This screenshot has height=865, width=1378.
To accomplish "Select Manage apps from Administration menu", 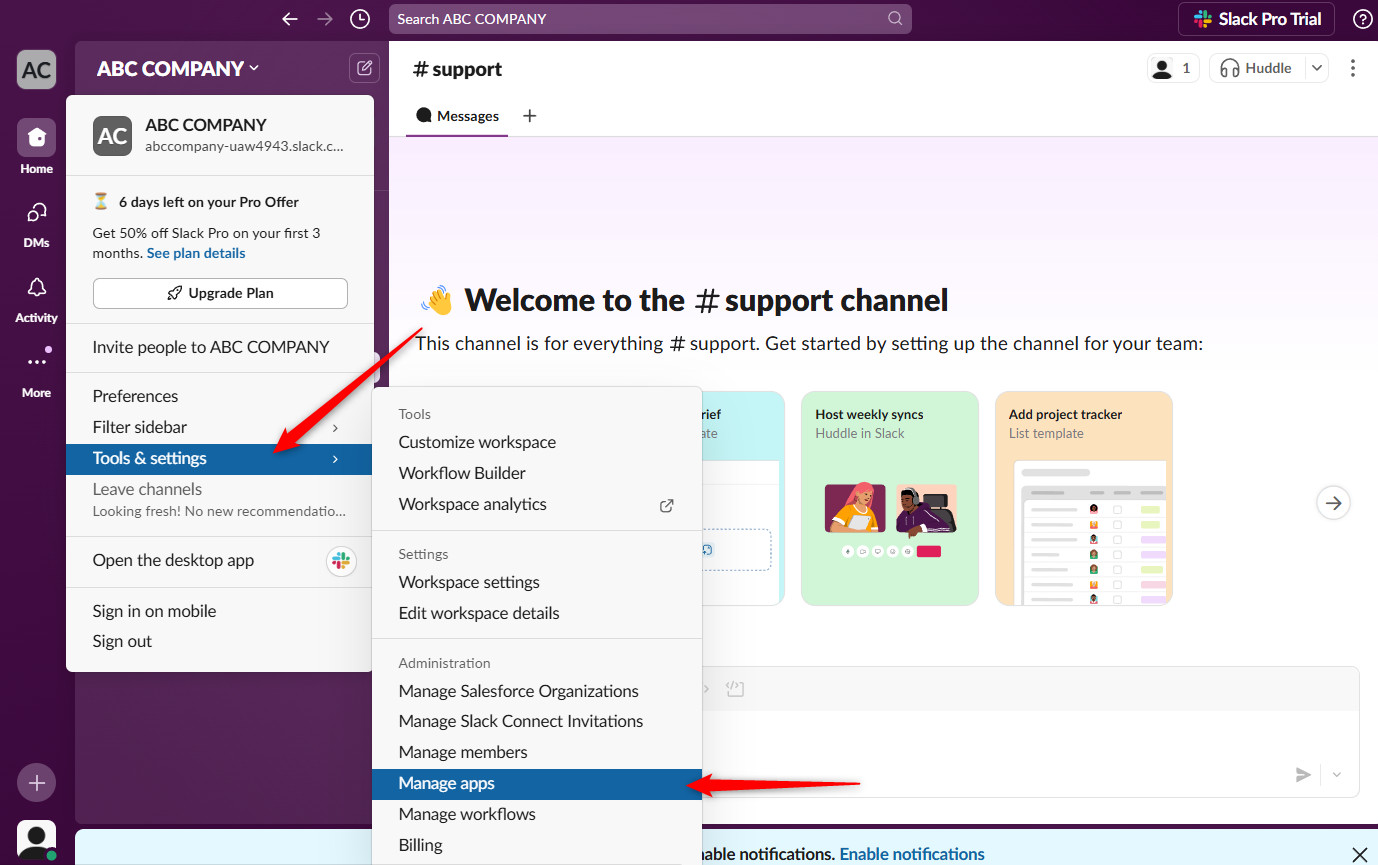I will coord(447,783).
